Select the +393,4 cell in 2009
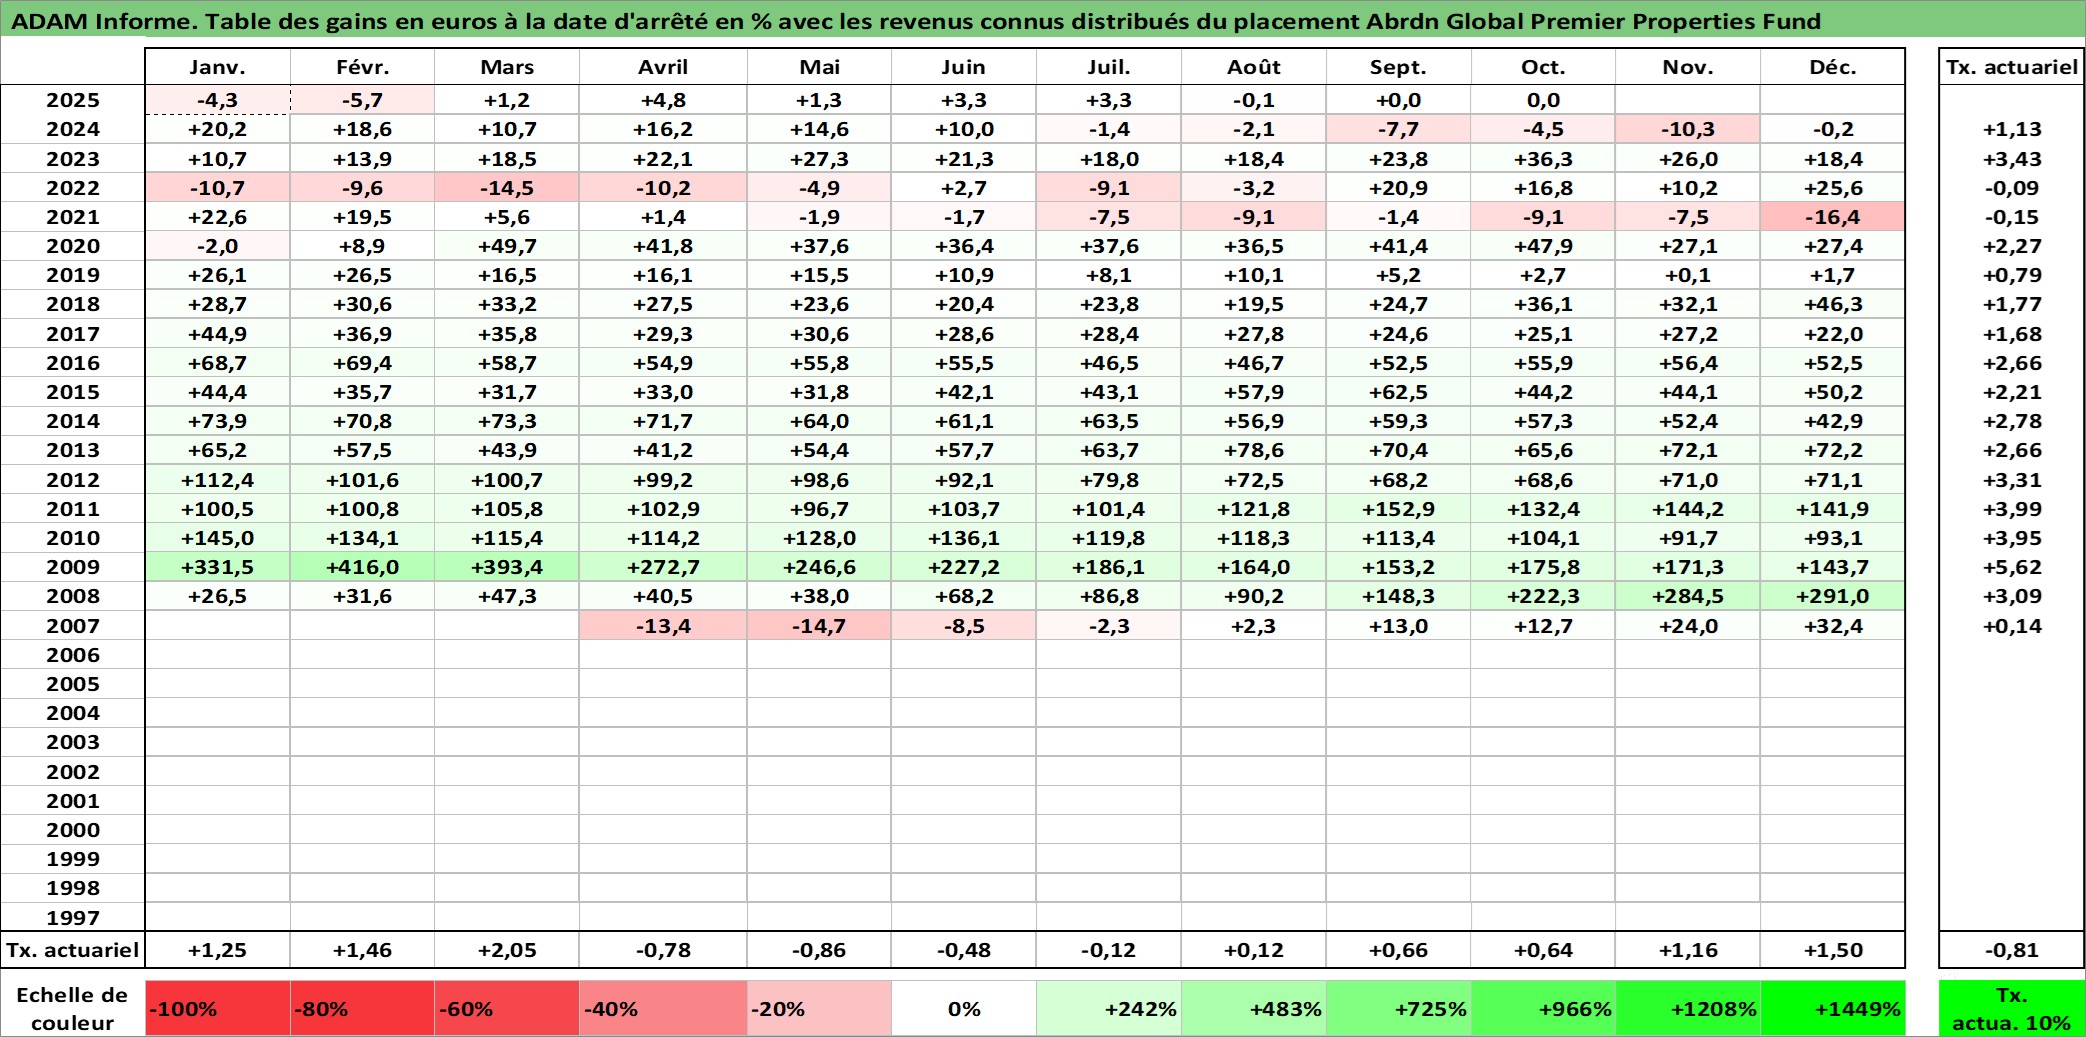The width and height of the screenshot is (2086, 1037). [507, 567]
